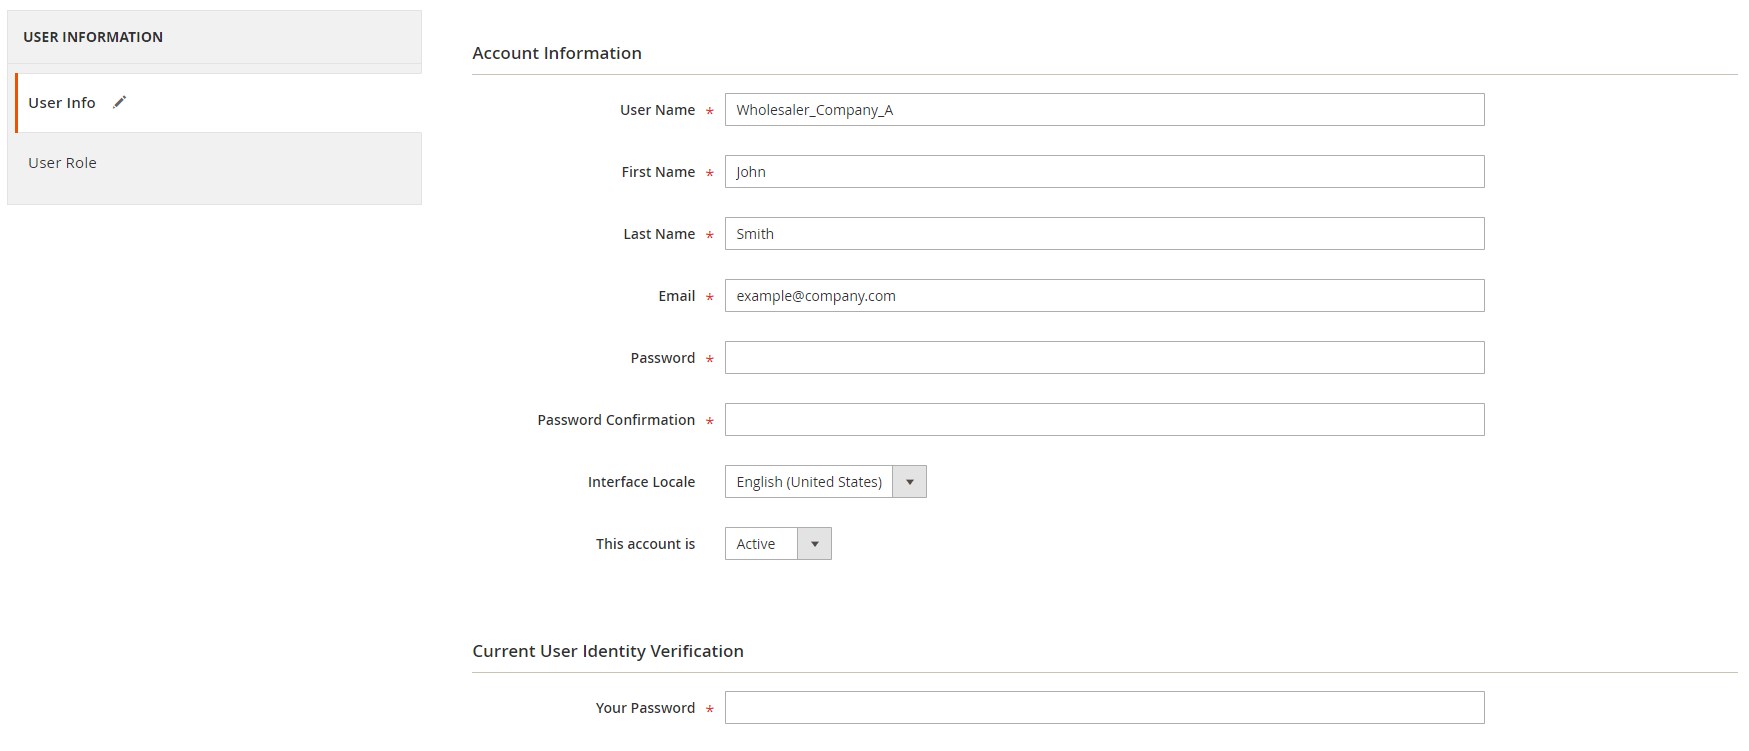The width and height of the screenshot is (1749, 751).
Task: Click the This account is label
Action: (x=645, y=544)
